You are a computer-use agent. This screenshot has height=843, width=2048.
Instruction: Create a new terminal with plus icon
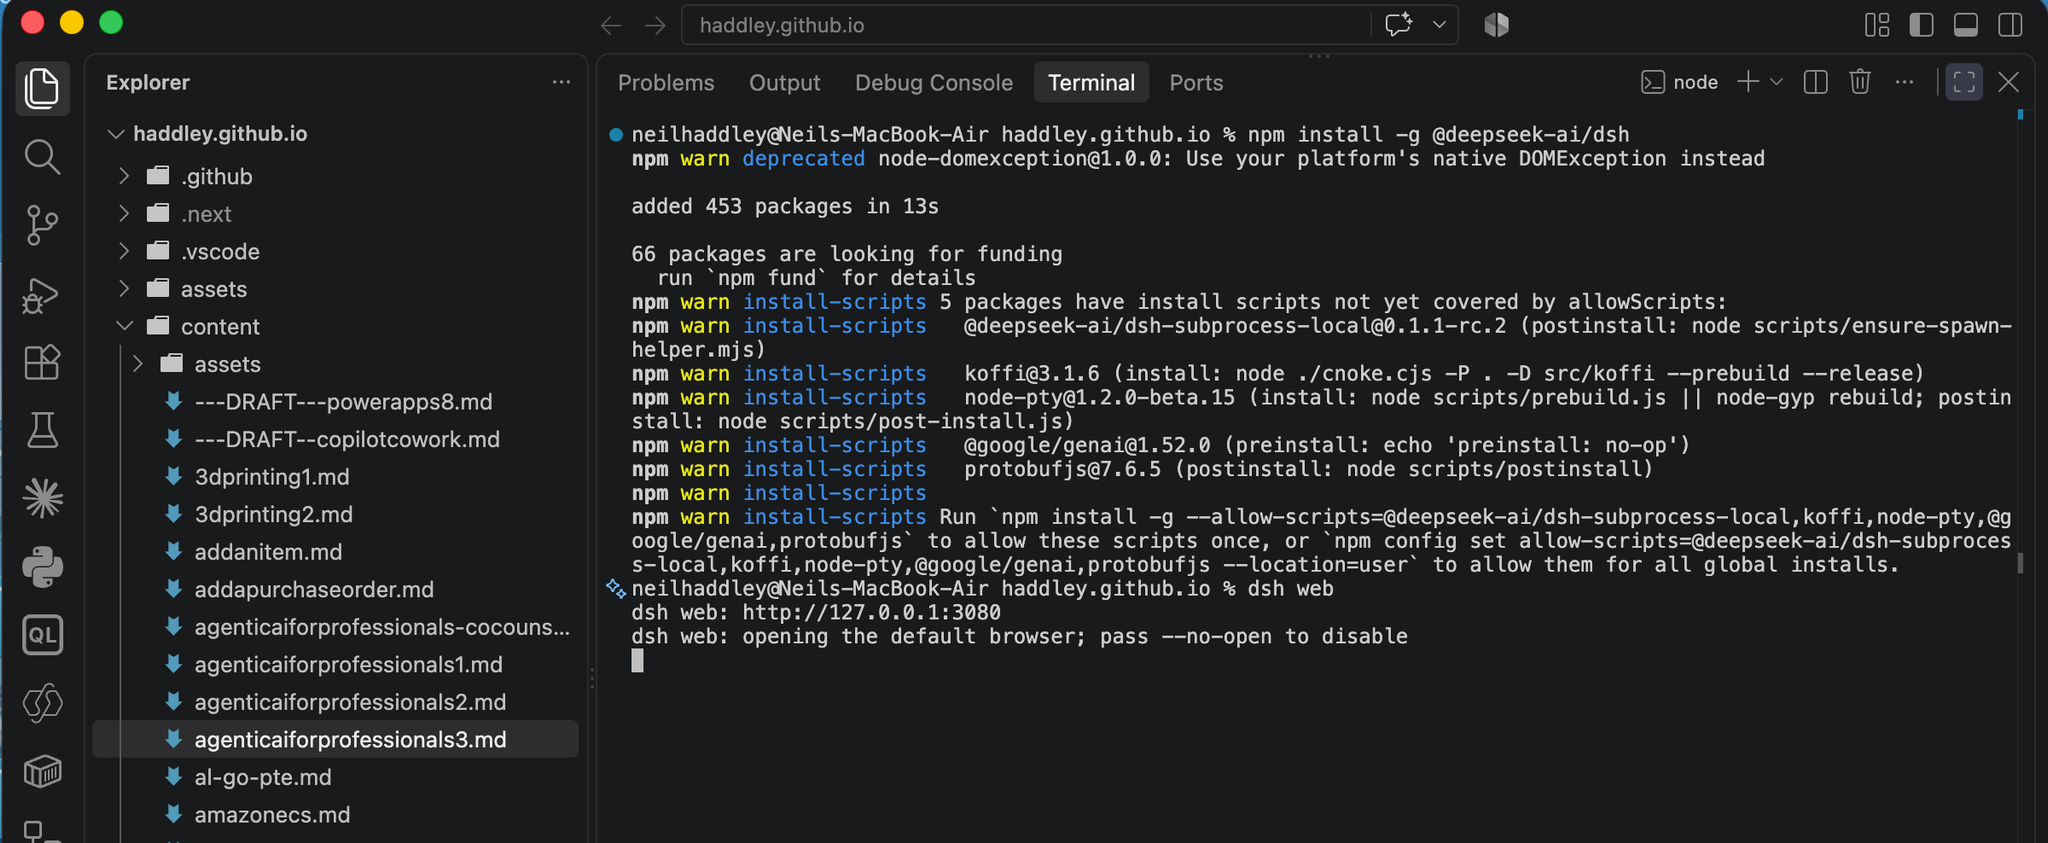pyautogui.click(x=1748, y=82)
